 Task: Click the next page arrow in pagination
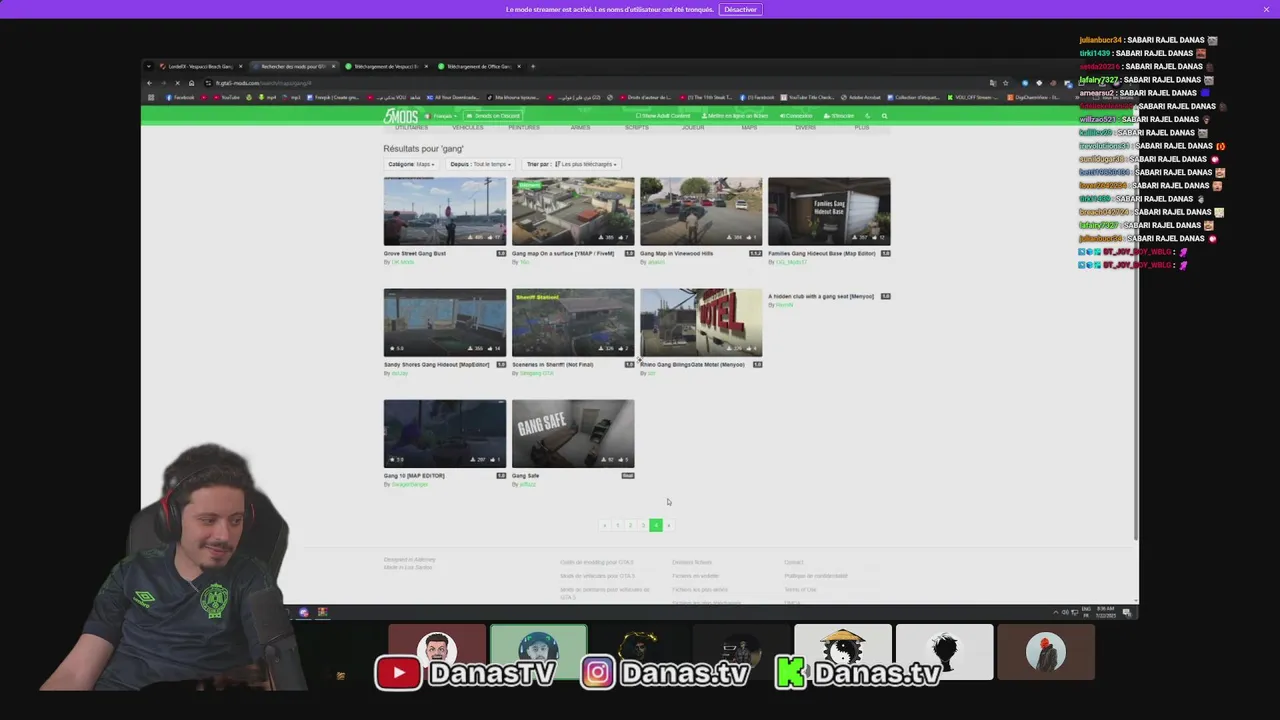pyautogui.click(x=669, y=525)
